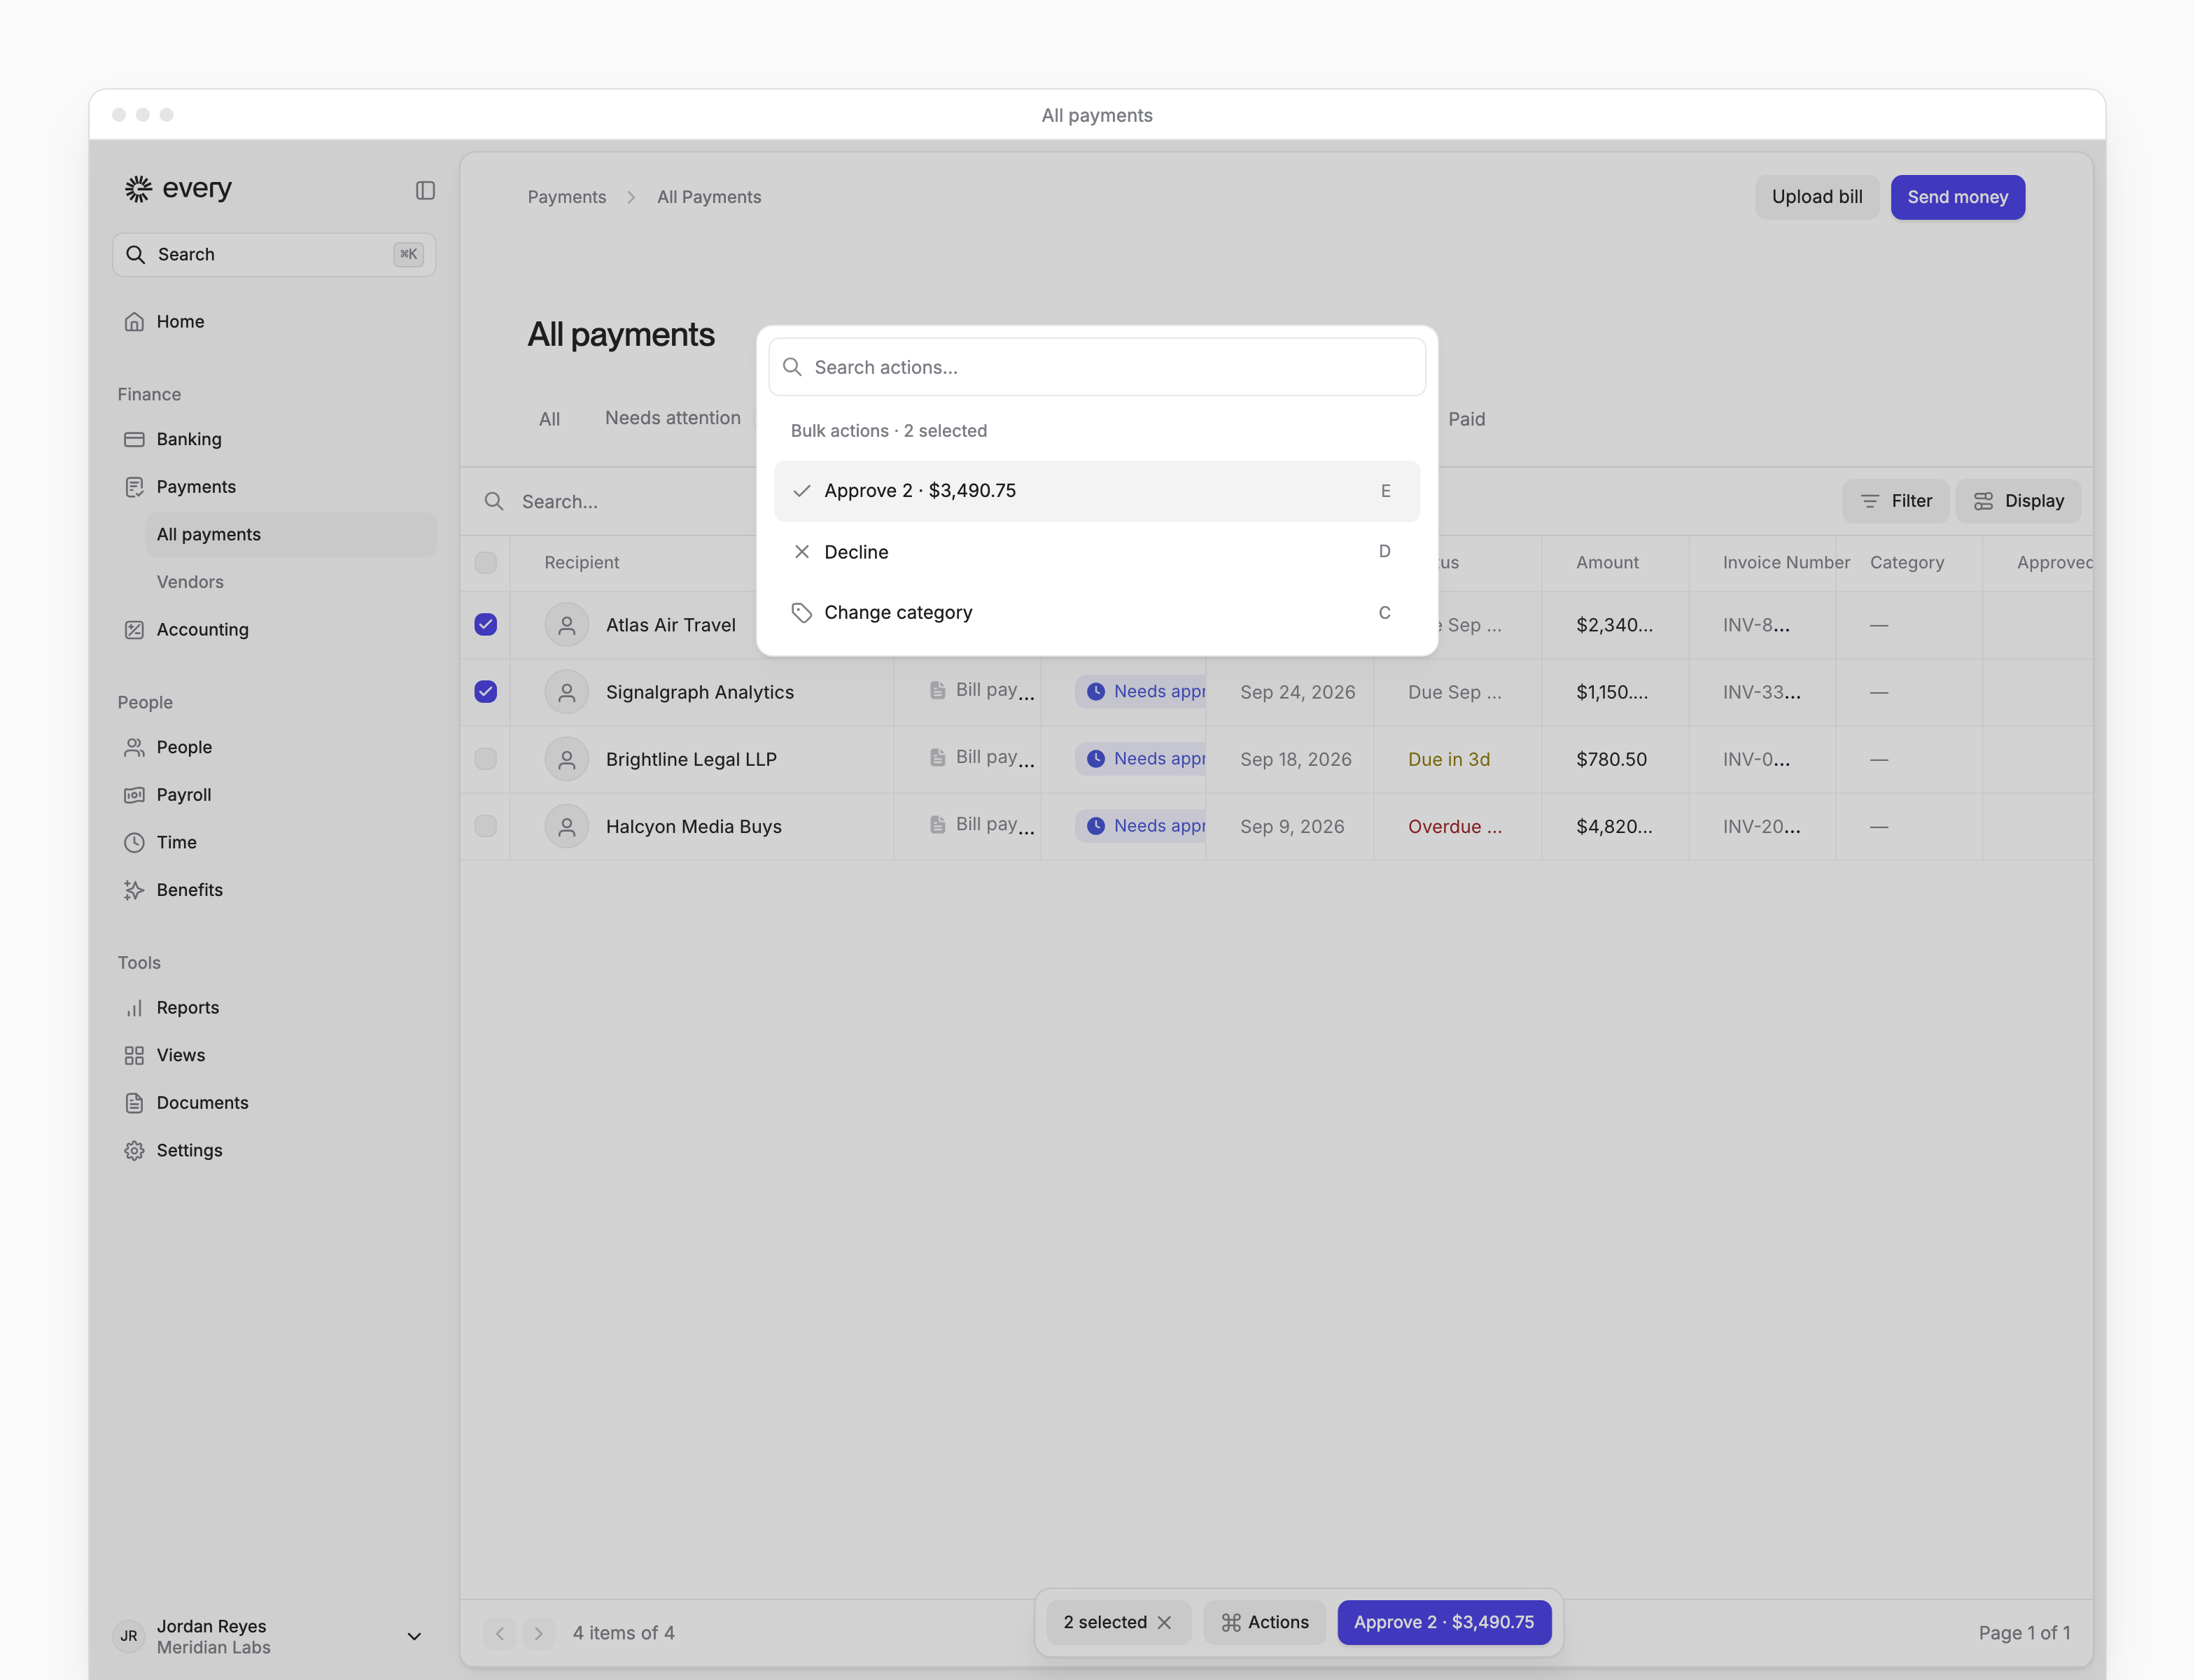The image size is (2195, 1680).
Task: Uncheck the Signalgraph Analytics row
Action: point(485,691)
